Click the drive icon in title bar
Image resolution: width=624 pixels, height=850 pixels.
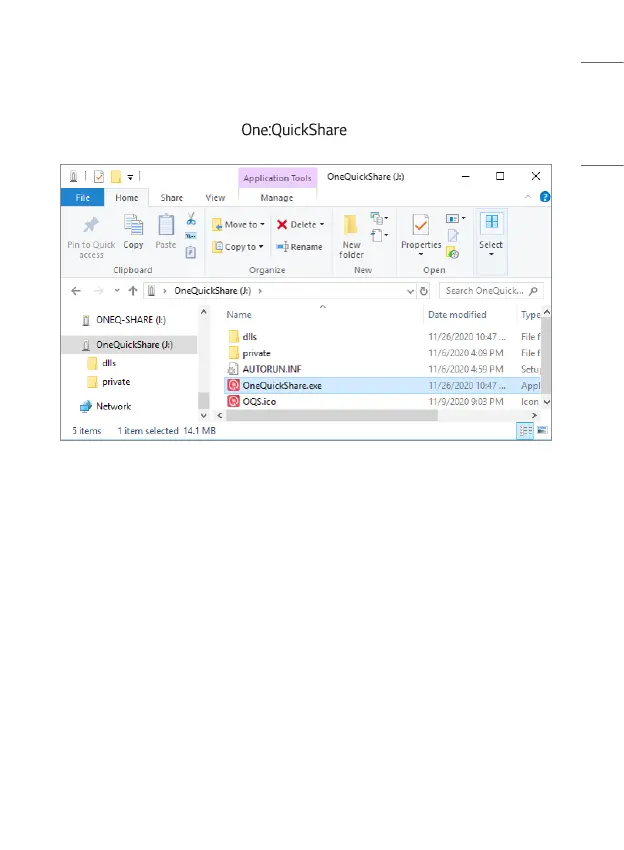73,176
